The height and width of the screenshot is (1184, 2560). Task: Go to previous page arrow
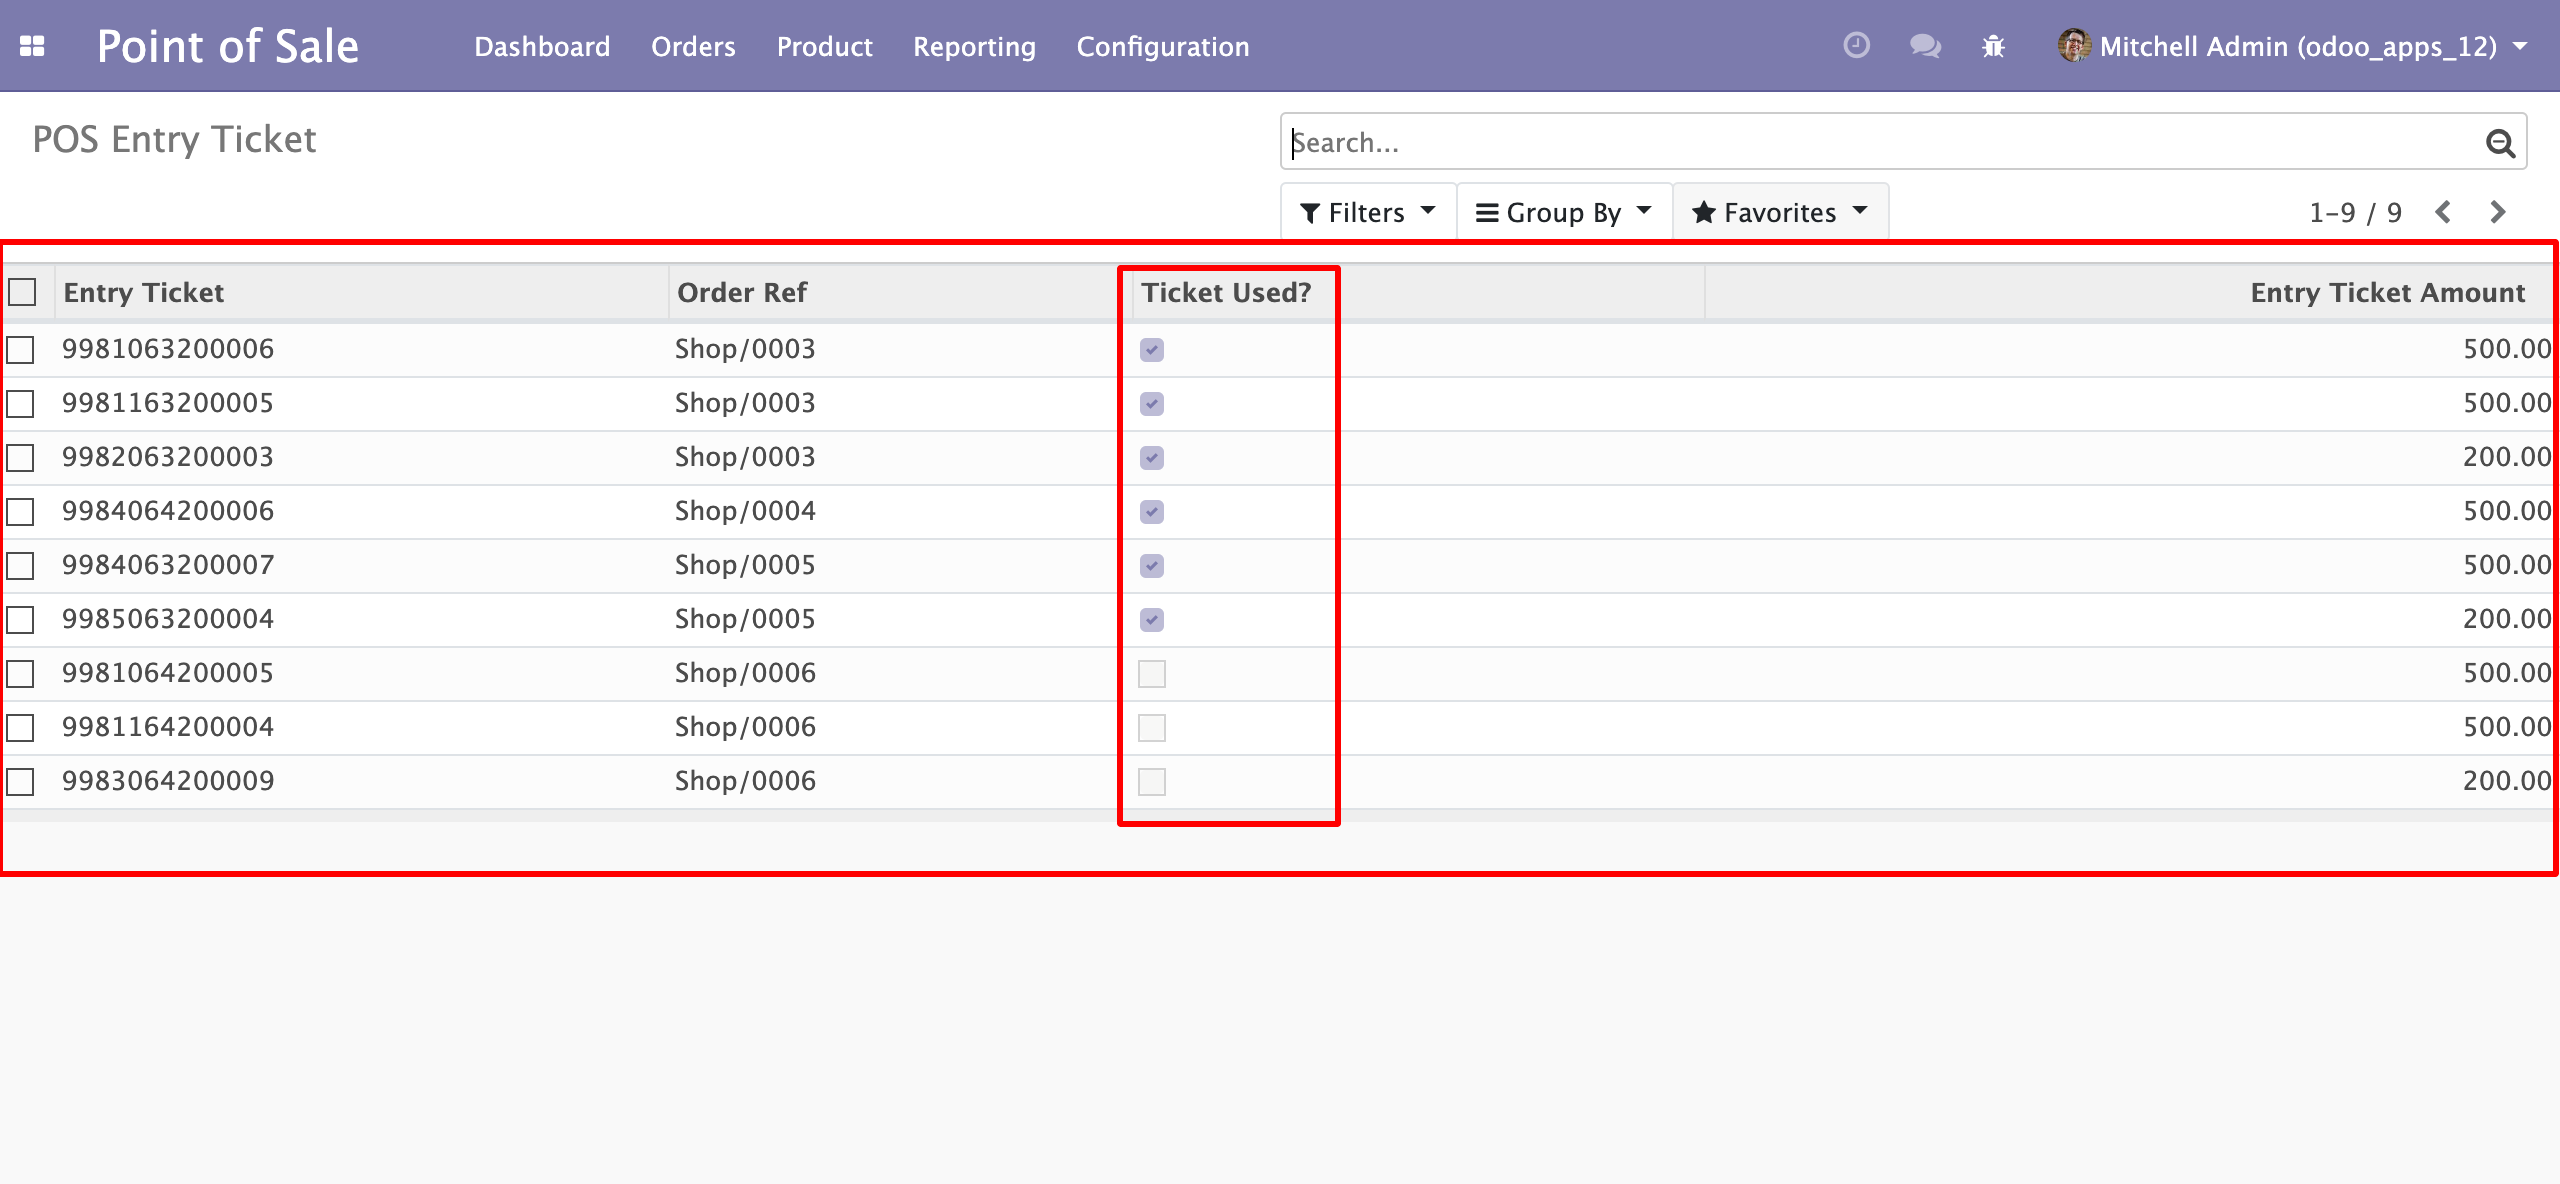pyautogui.click(x=2443, y=212)
